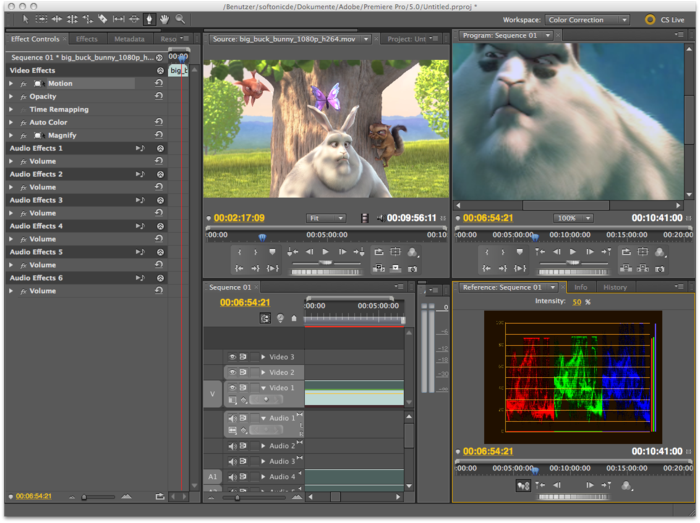700x523 pixels.
Task: Pick the Hand tool
Action: point(165,19)
